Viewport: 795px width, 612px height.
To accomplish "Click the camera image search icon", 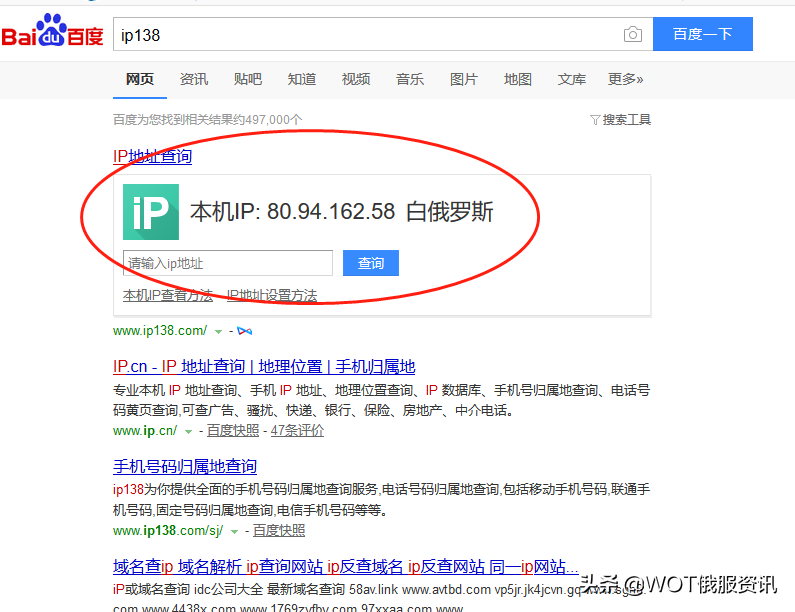I will coord(632,35).
